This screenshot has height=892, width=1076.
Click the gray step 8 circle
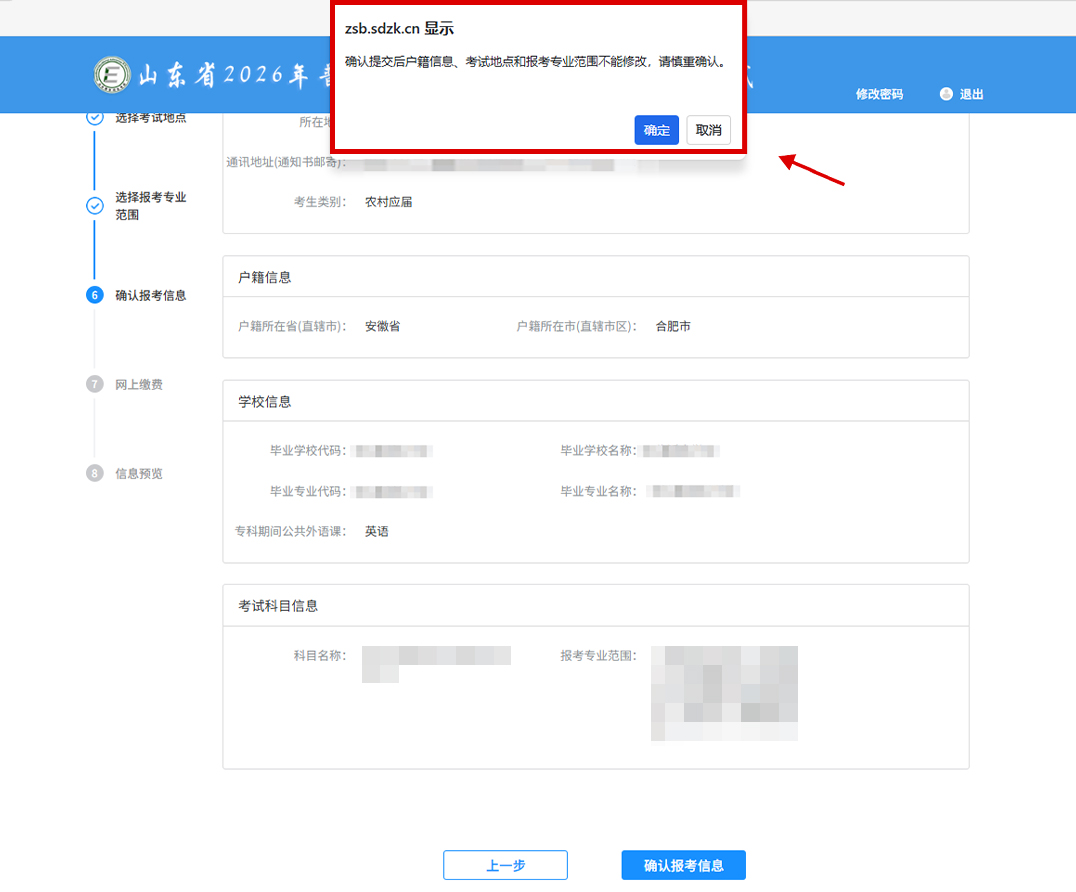click(95, 473)
